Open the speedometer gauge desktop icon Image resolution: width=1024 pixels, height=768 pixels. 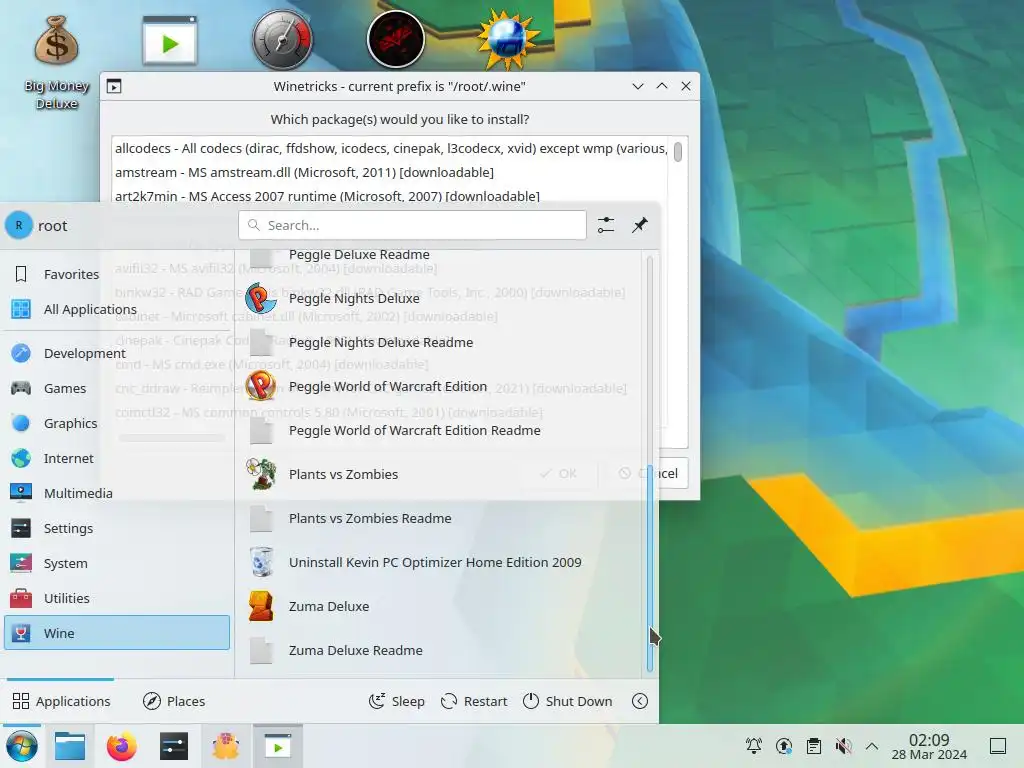click(283, 39)
